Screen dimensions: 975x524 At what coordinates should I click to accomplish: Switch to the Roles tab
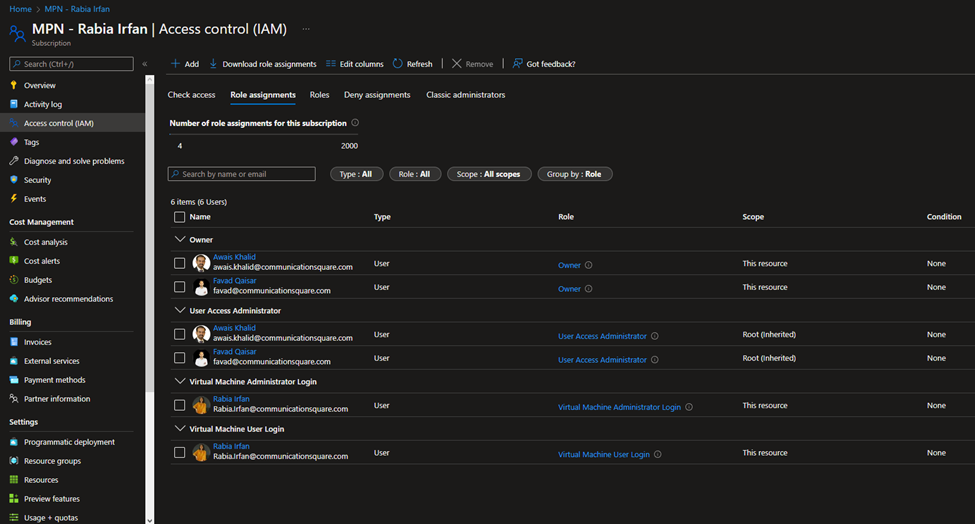pos(320,95)
